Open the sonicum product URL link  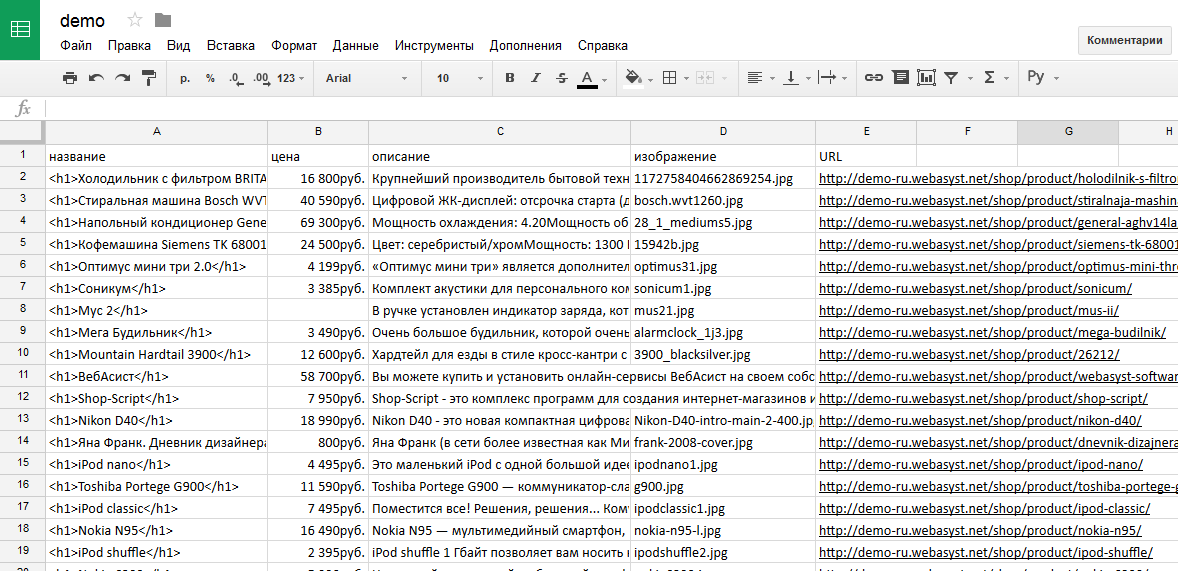pyautogui.click(x=975, y=289)
